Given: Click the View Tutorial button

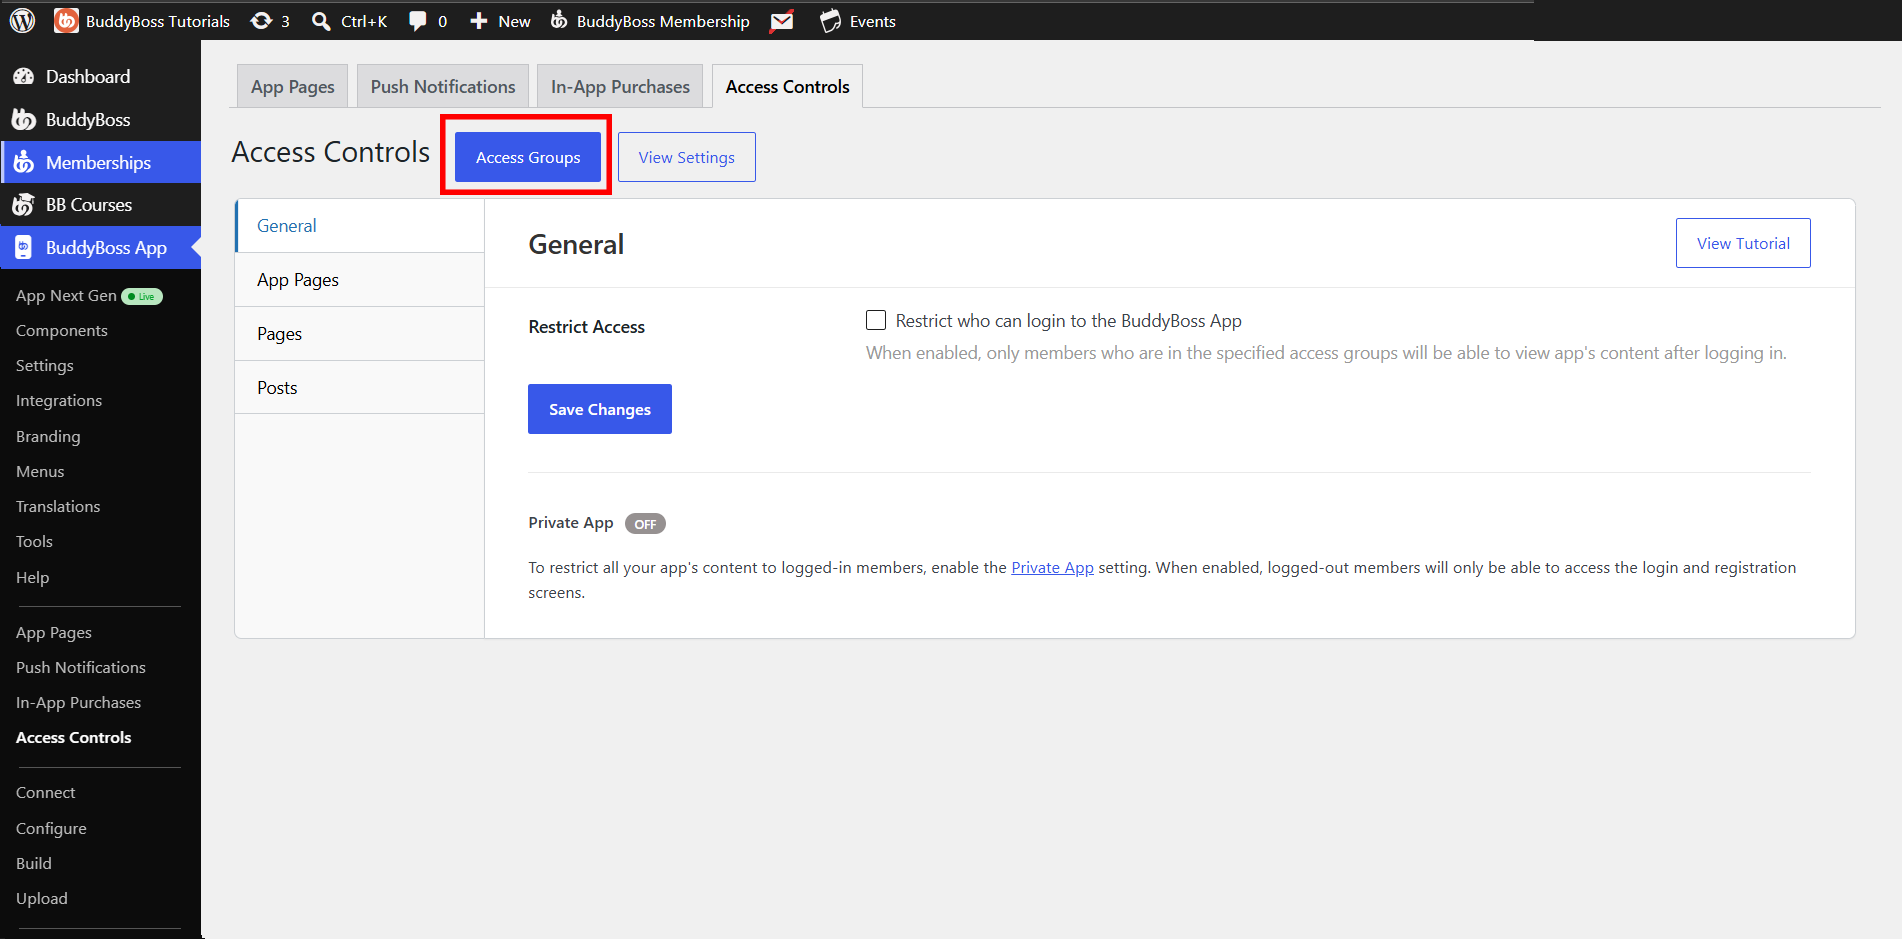Looking at the screenshot, I should coord(1743,243).
